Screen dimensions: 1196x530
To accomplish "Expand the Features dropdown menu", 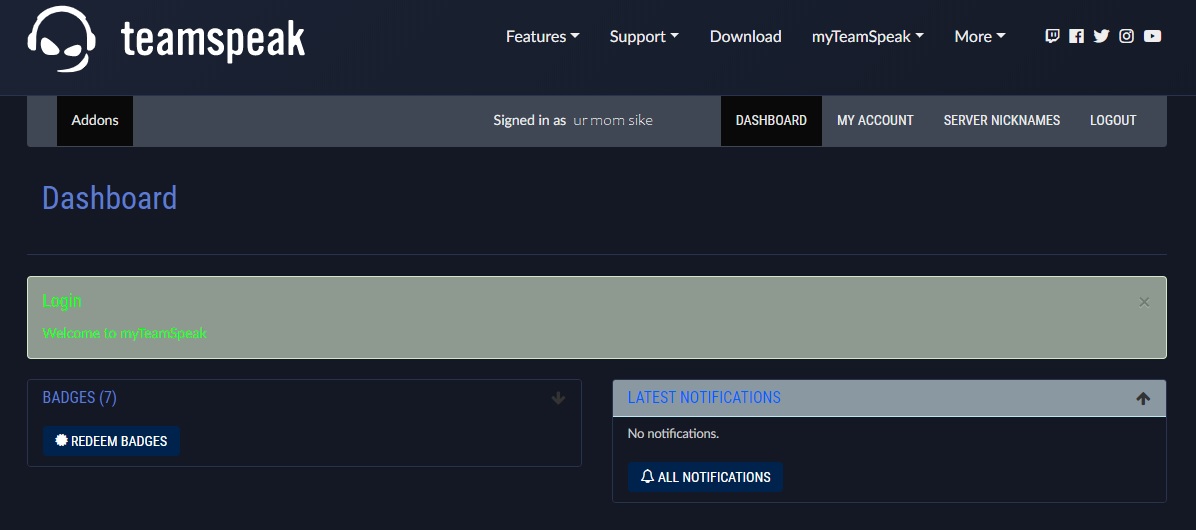I will pos(542,37).
